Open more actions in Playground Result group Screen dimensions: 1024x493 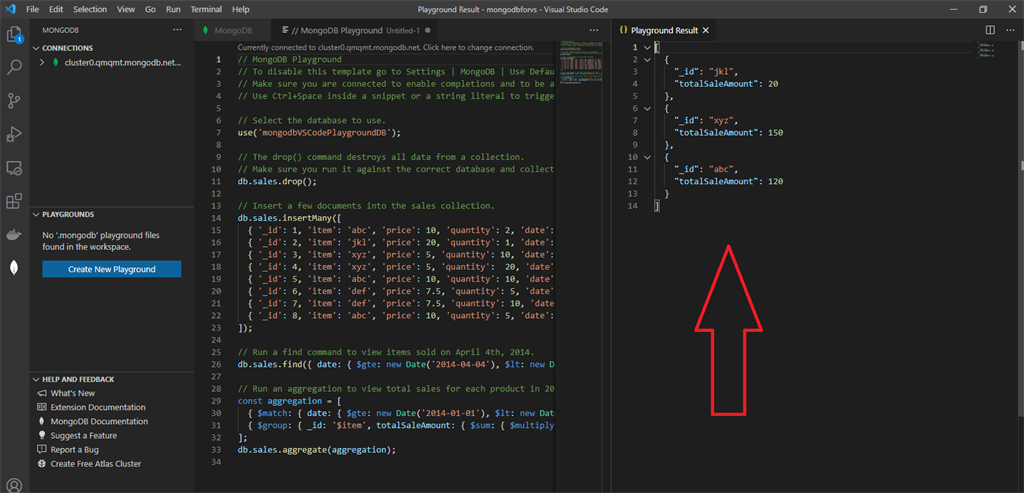[x=1009, y=30]
